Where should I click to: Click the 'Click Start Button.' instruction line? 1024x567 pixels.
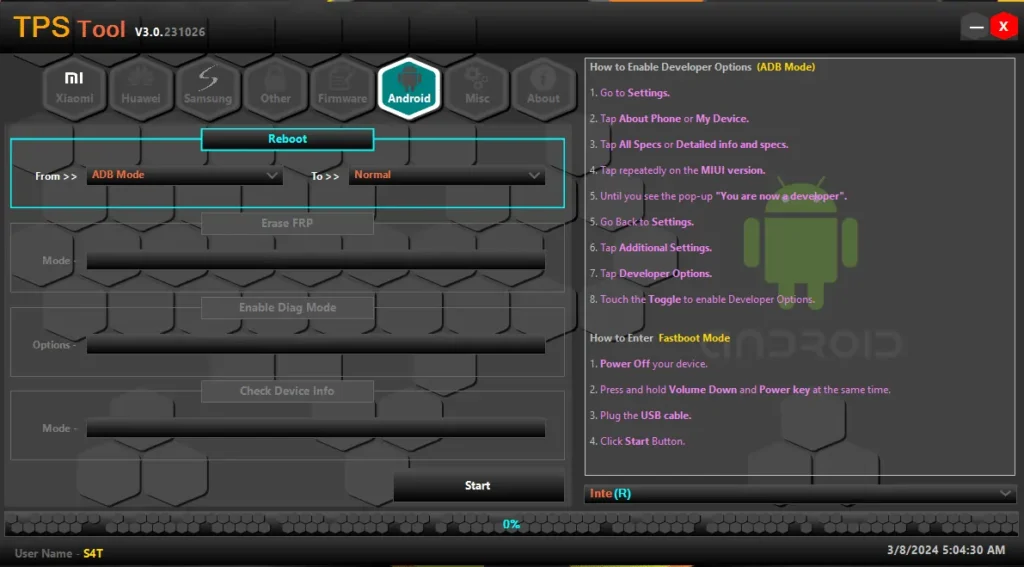point(637,442)
